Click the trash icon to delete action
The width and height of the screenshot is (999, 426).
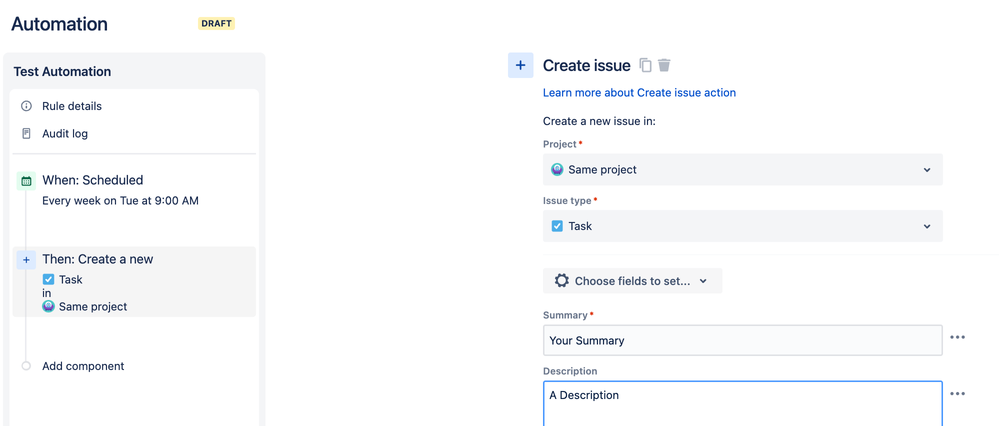click(664, 65)
